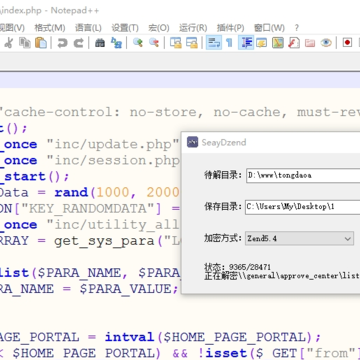Click the list($PARA_NAME code line

(90, 273)
